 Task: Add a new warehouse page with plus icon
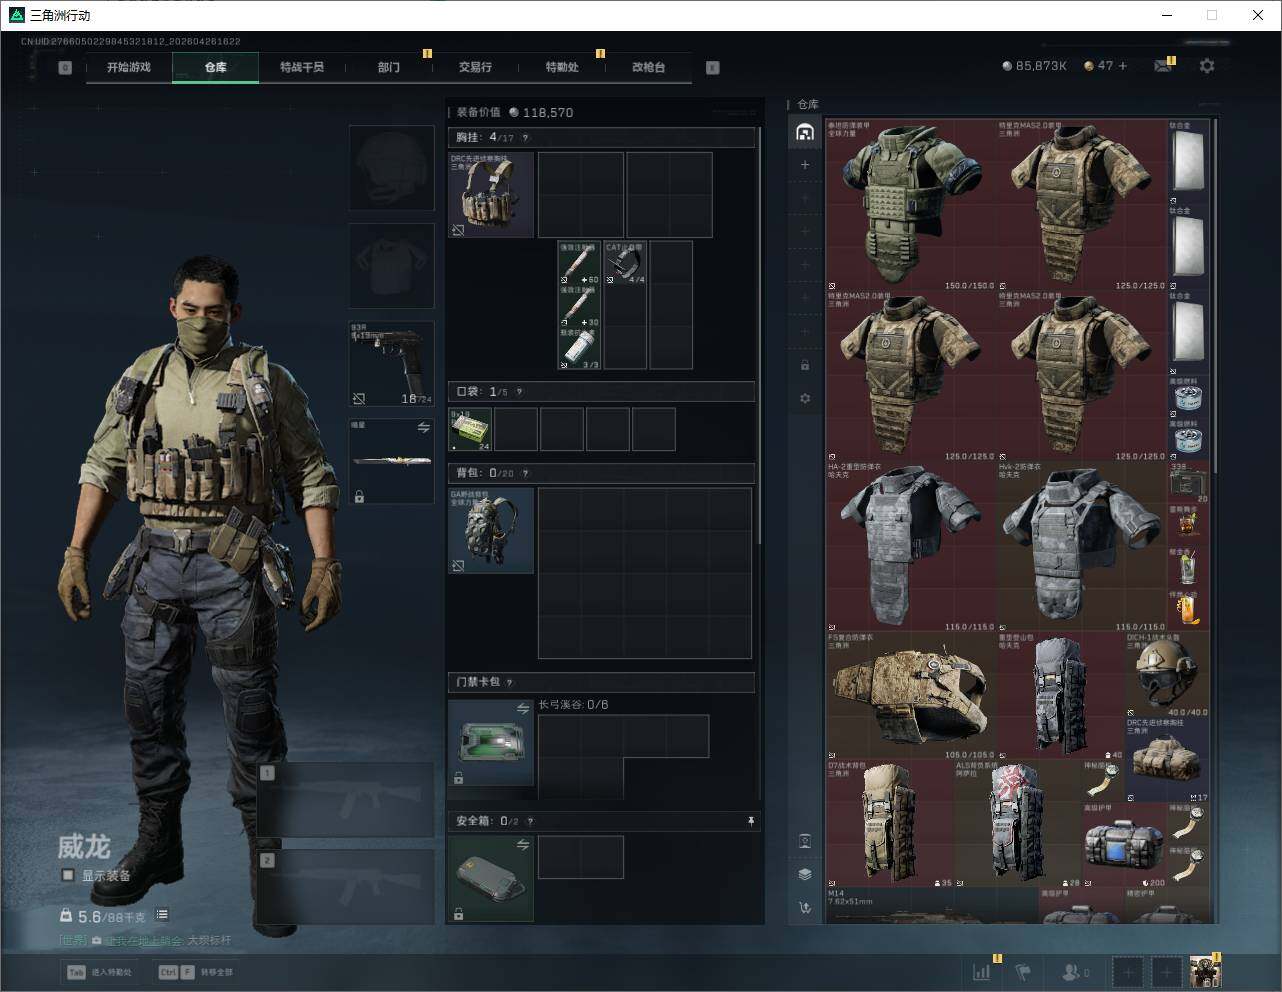(x=805, y=165)
